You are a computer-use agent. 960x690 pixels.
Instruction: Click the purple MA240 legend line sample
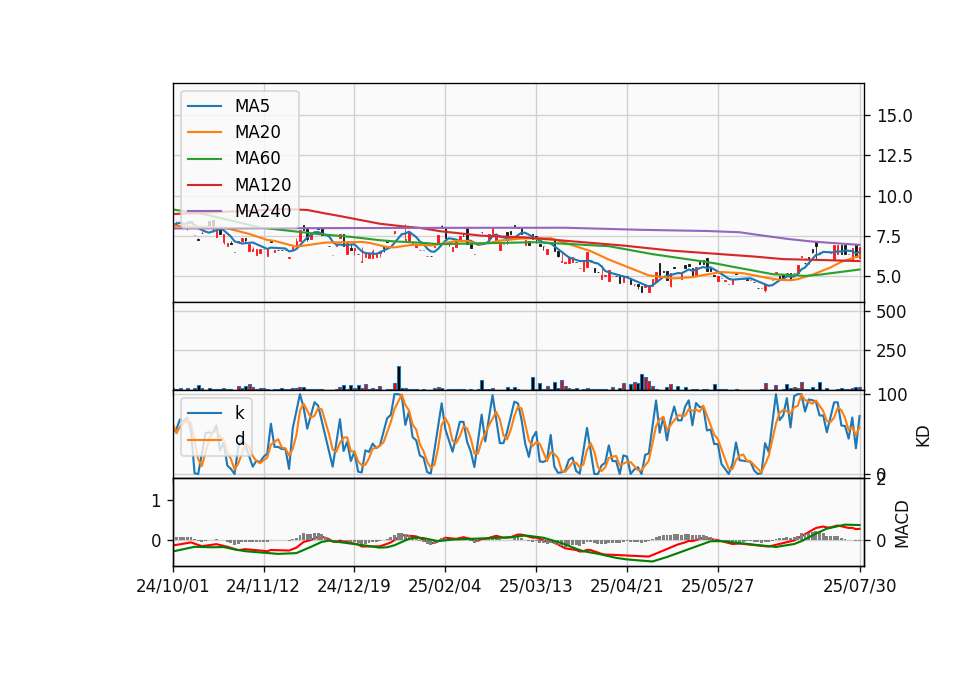click(204, 211)
